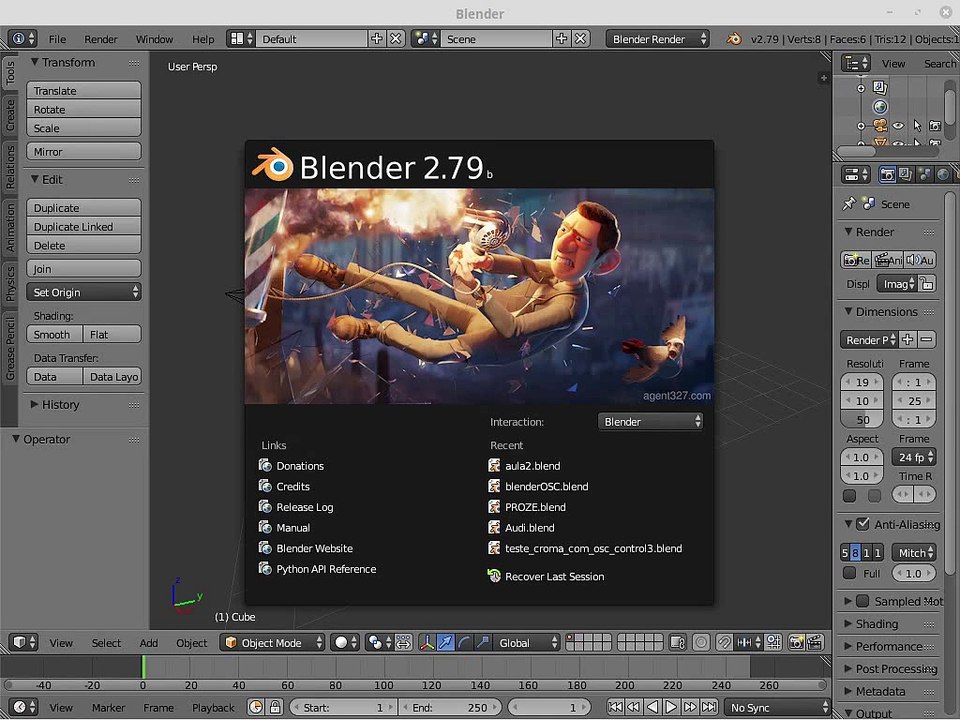Open the File menu
Screen dimensions: 960x720
pyautogui.click(x=58, y=39)
